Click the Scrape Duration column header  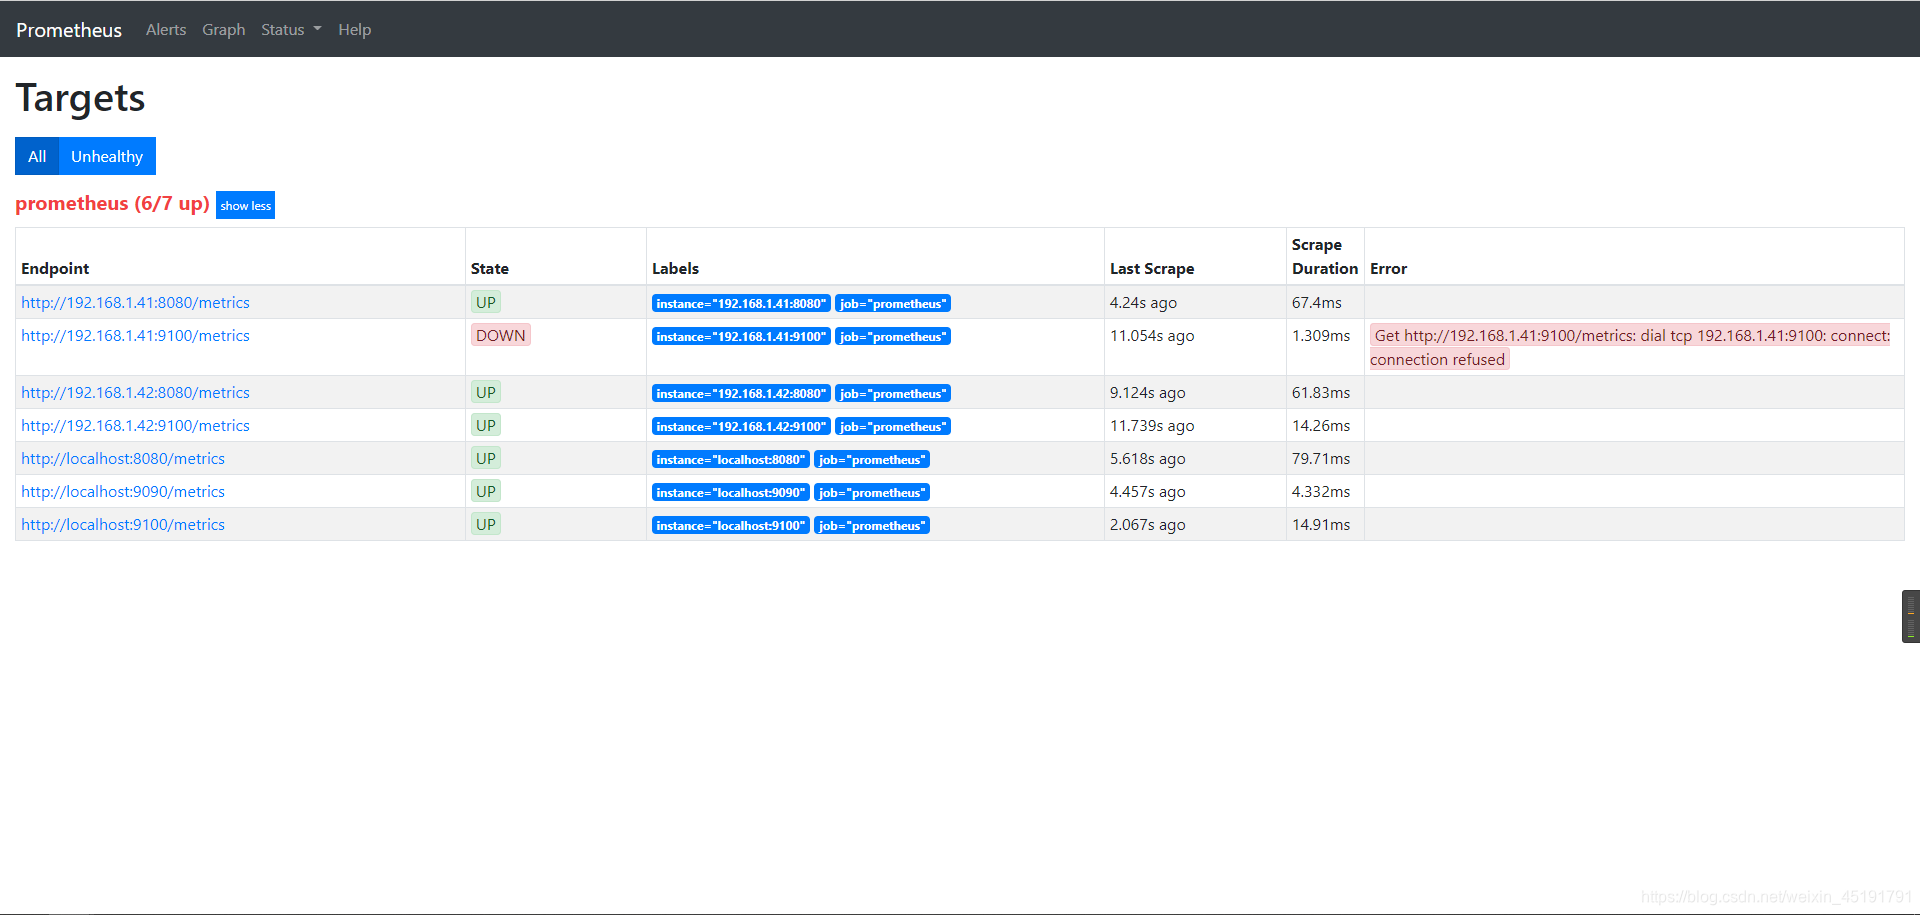tap(1325, 256)
